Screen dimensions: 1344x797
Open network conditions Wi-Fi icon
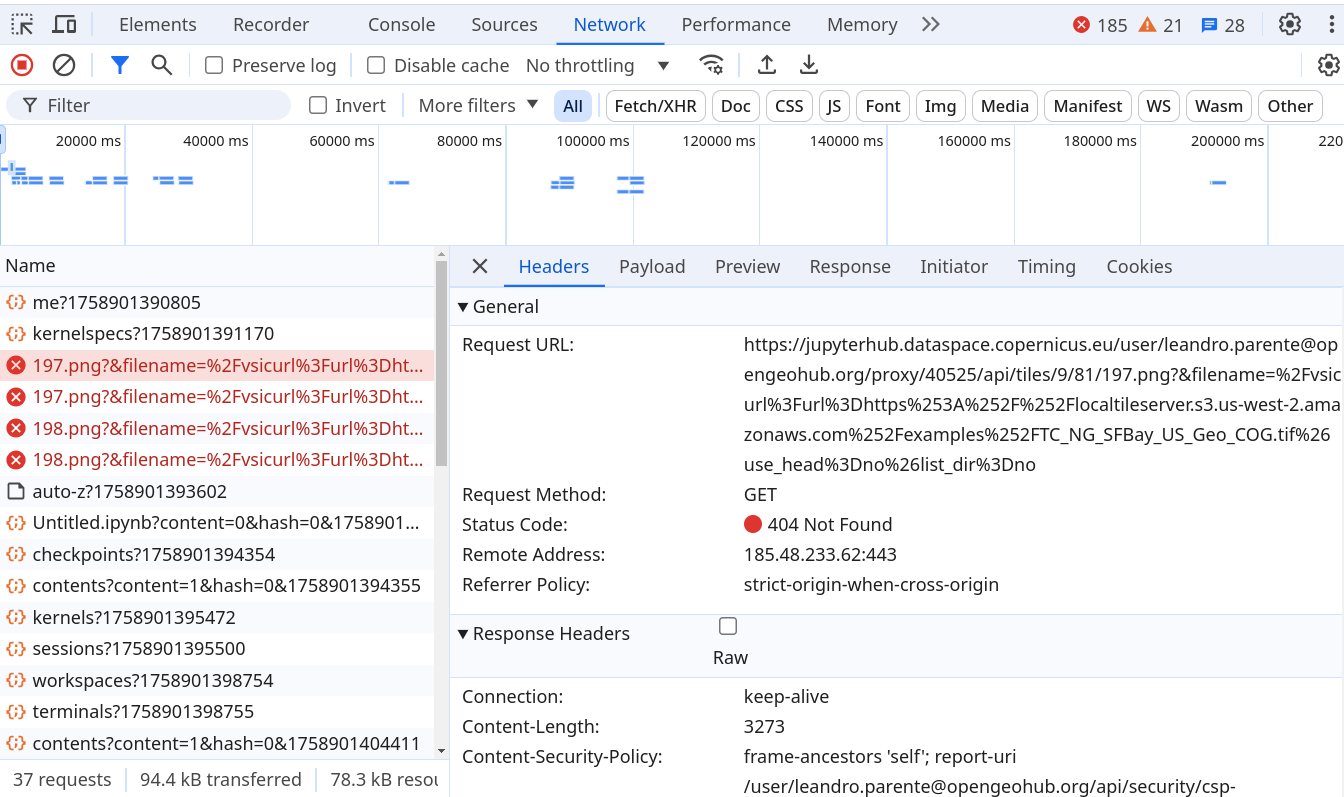click(711, 65)
